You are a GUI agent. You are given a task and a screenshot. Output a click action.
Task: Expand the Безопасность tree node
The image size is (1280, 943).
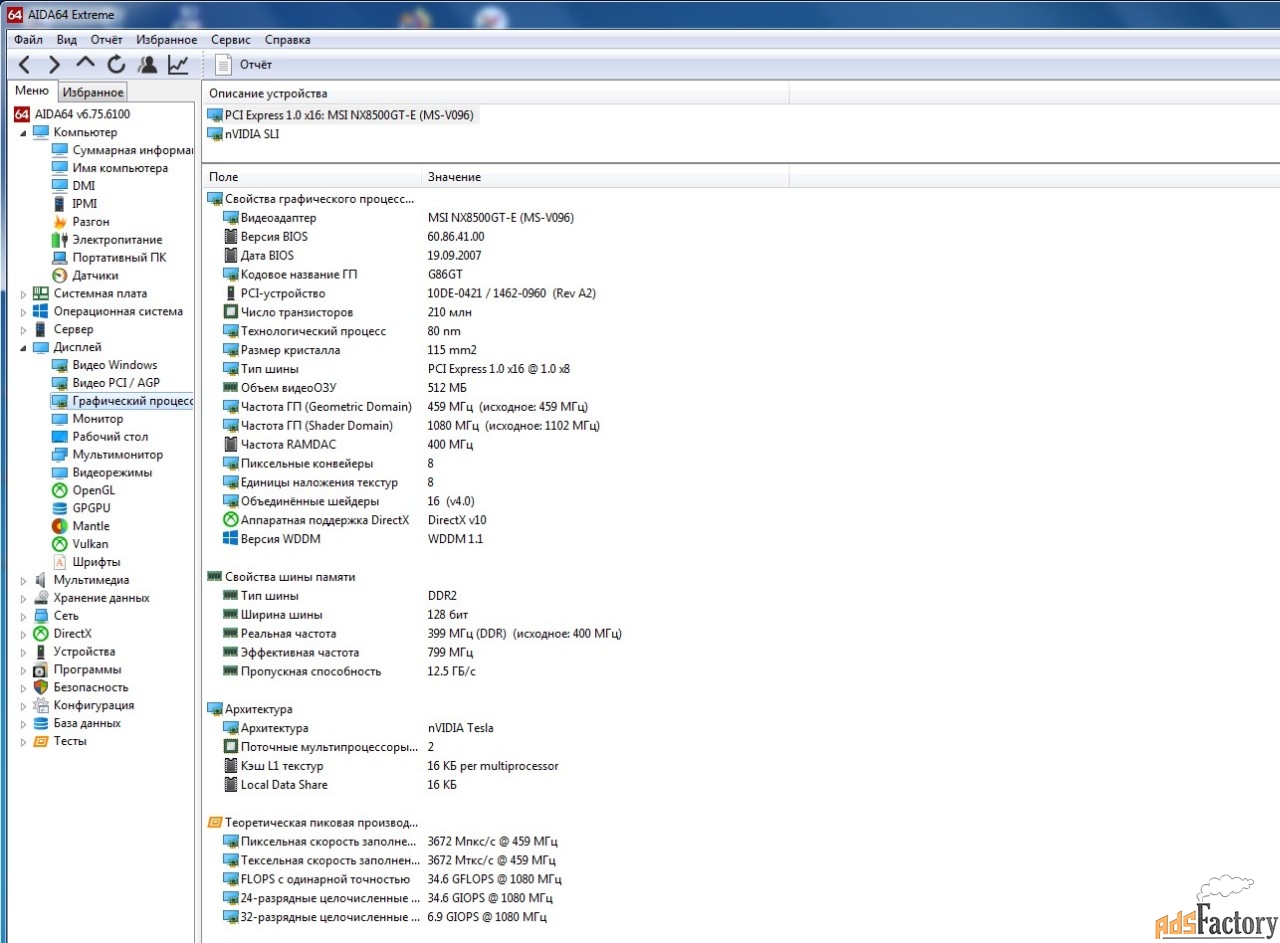[x=23, y=688]
